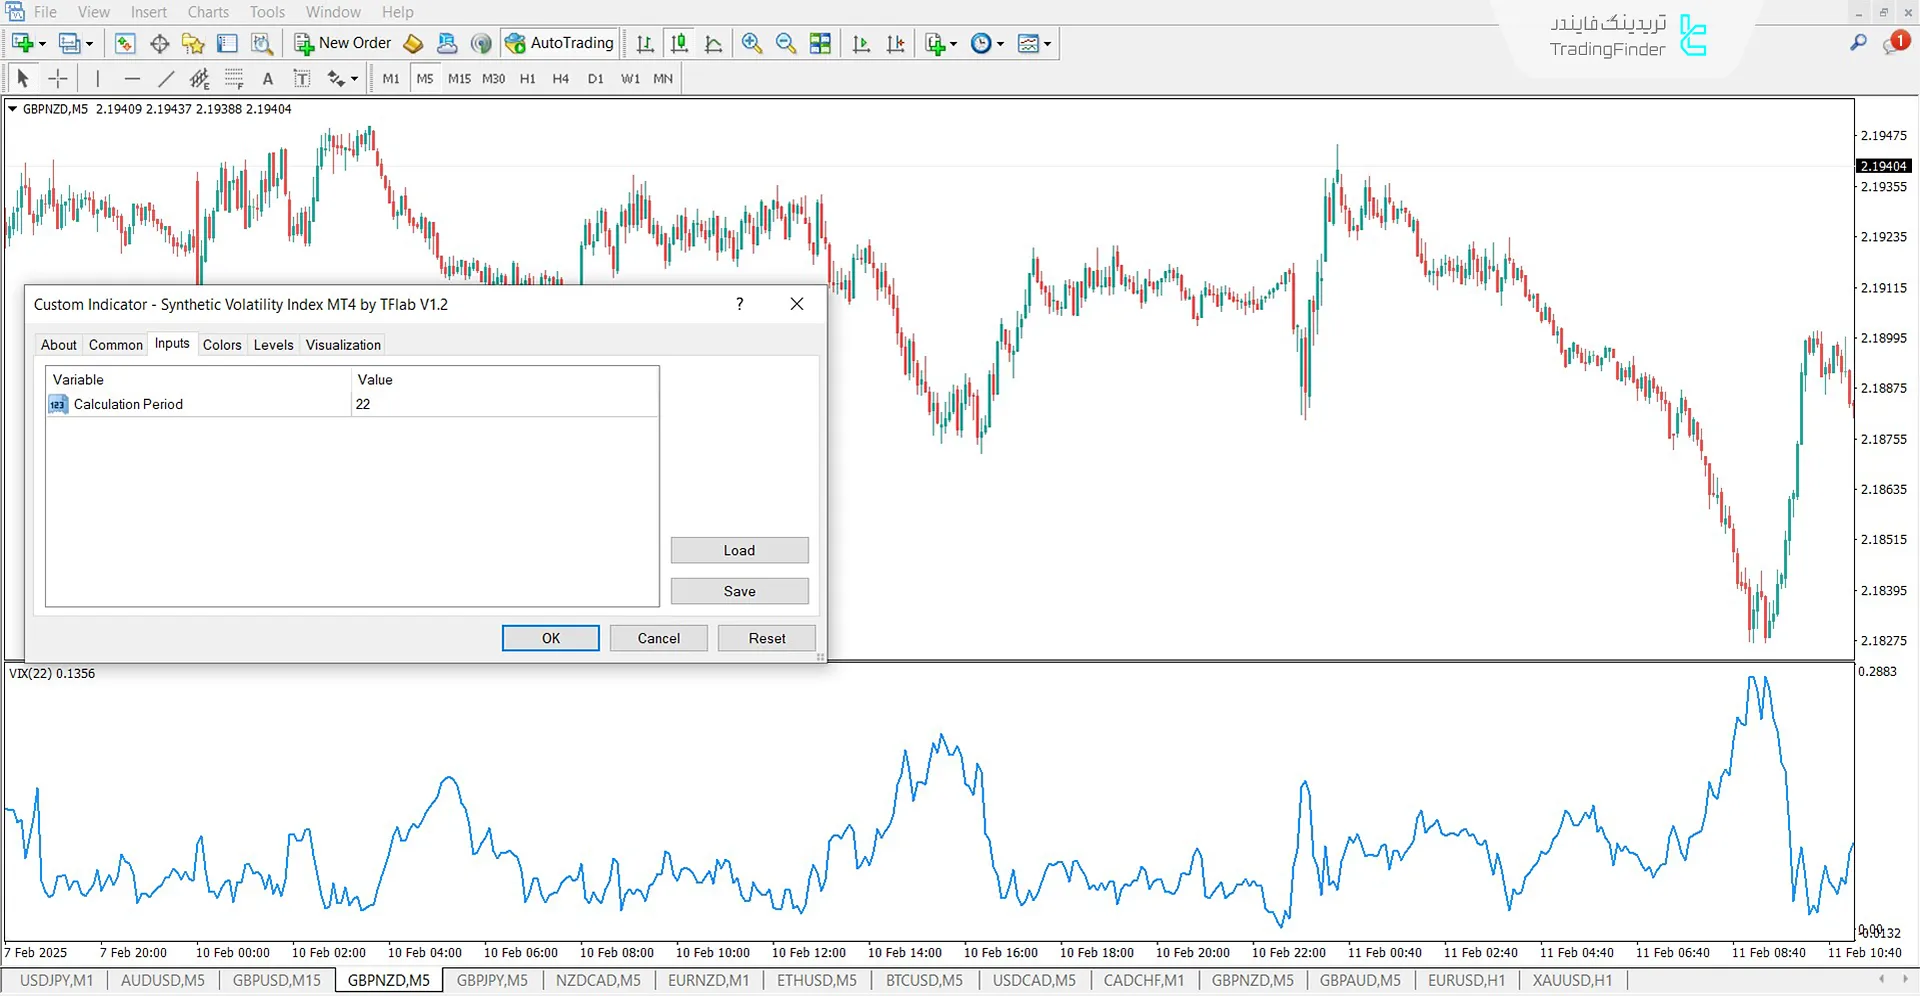Switch to the Colors tab
The height and width of the screenshot is (996, 1920).
[x=221, y=344]
